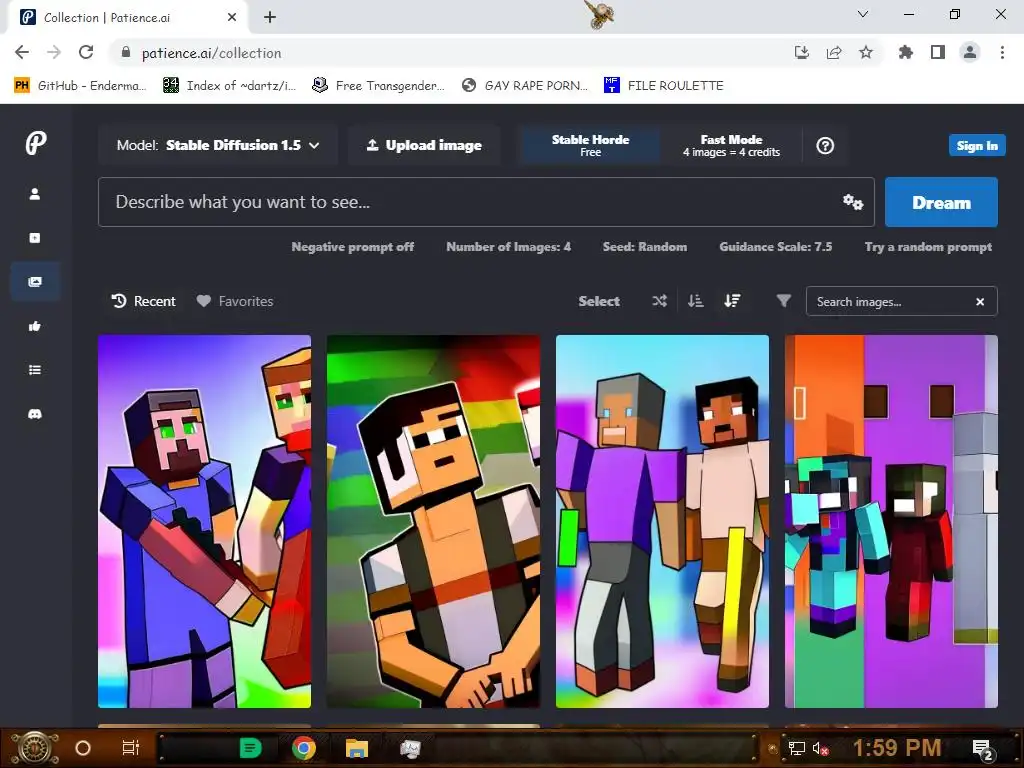1024x768 pixels.
Task: Open the green notes app on taskbar
Action: (x=251, y=748)
